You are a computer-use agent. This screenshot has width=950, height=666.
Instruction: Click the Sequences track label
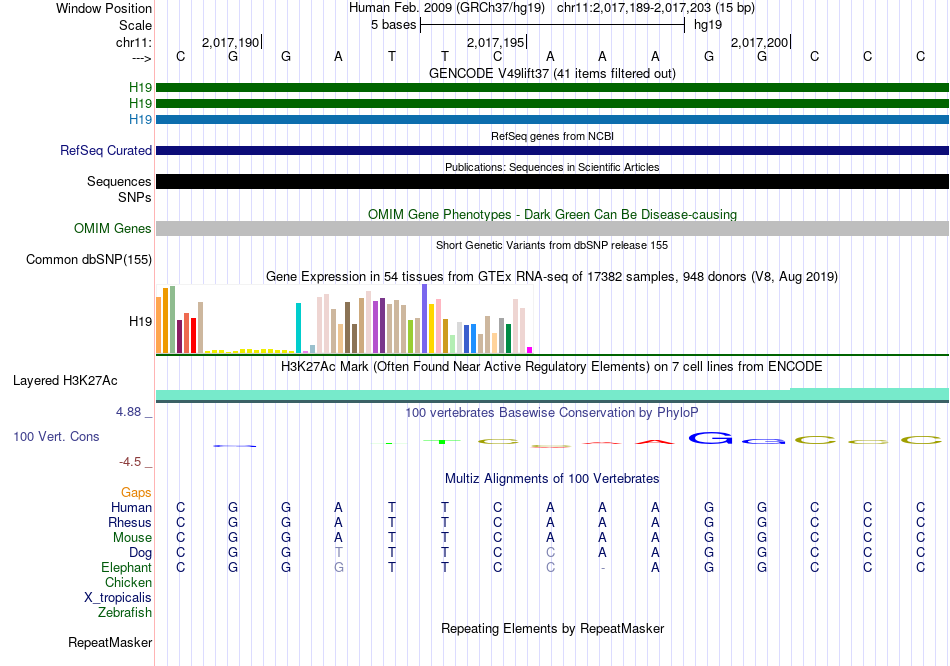click(x=119, y=181)
